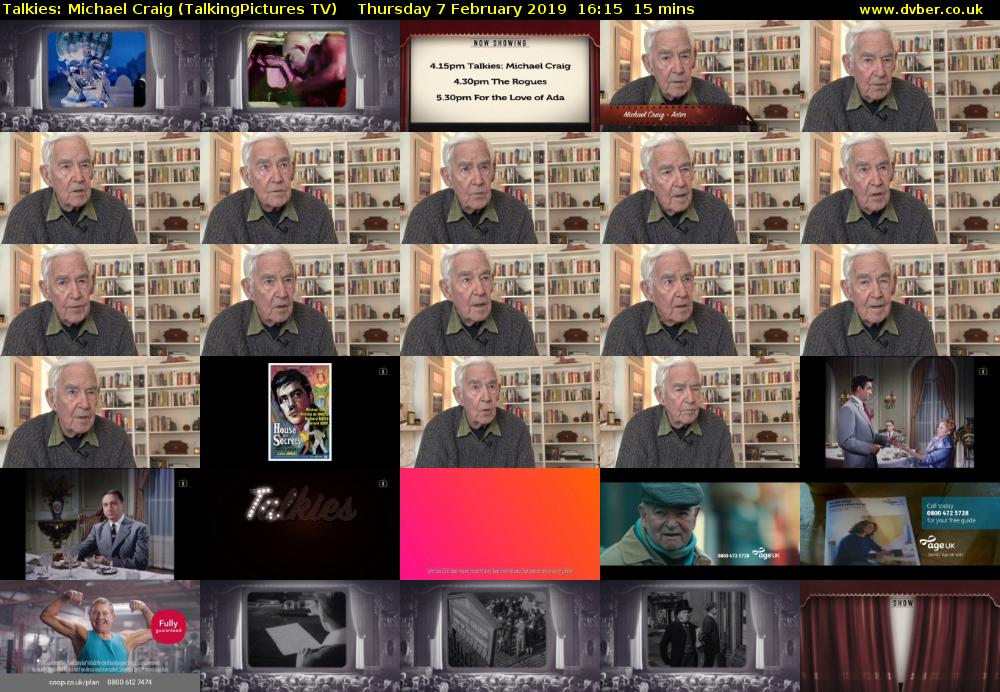Open the Age UK Call today brochure thumbnail
Image resolution: width=1000 pixels, height=692 pixels.
(x=900, y=524)
